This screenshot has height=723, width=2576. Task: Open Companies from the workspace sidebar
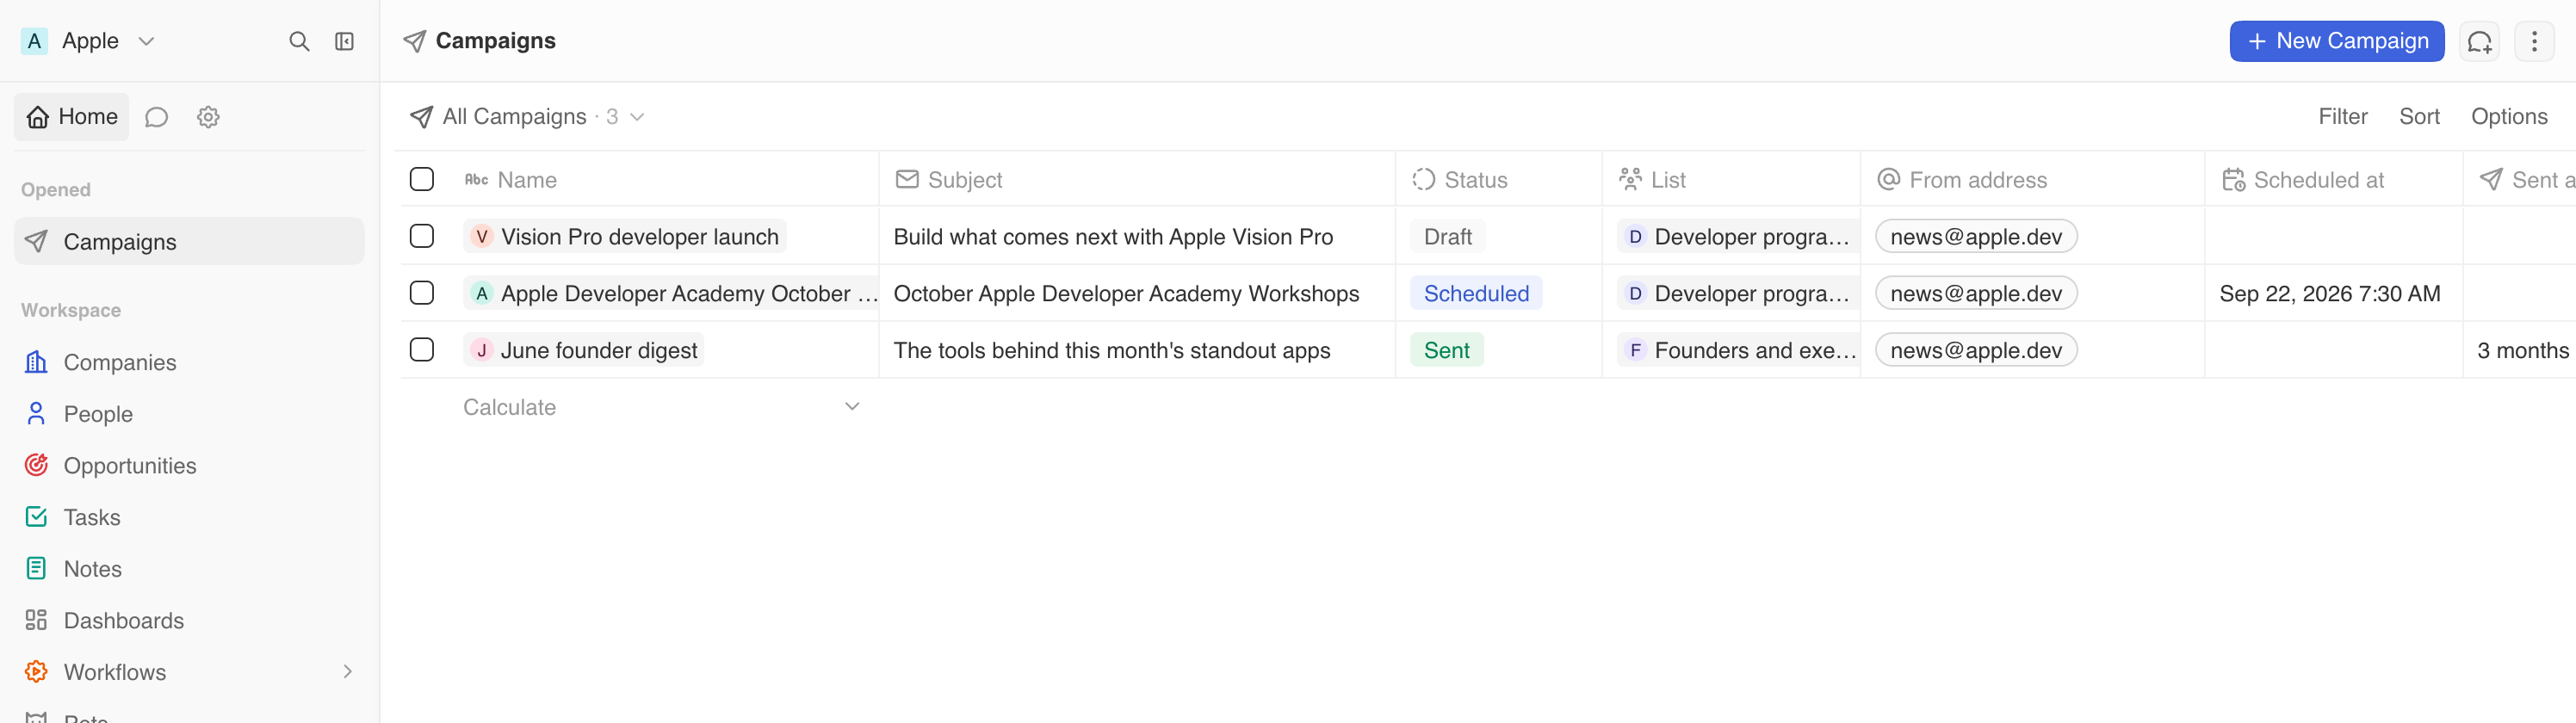[120, 362]
